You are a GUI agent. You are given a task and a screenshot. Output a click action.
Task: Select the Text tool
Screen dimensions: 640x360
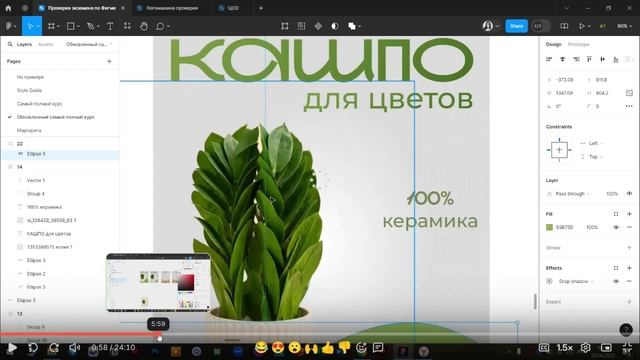[110, 26]
